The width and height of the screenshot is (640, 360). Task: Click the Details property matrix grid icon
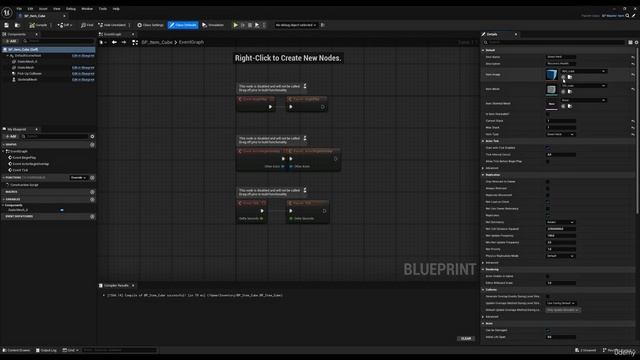pos(630,42)
